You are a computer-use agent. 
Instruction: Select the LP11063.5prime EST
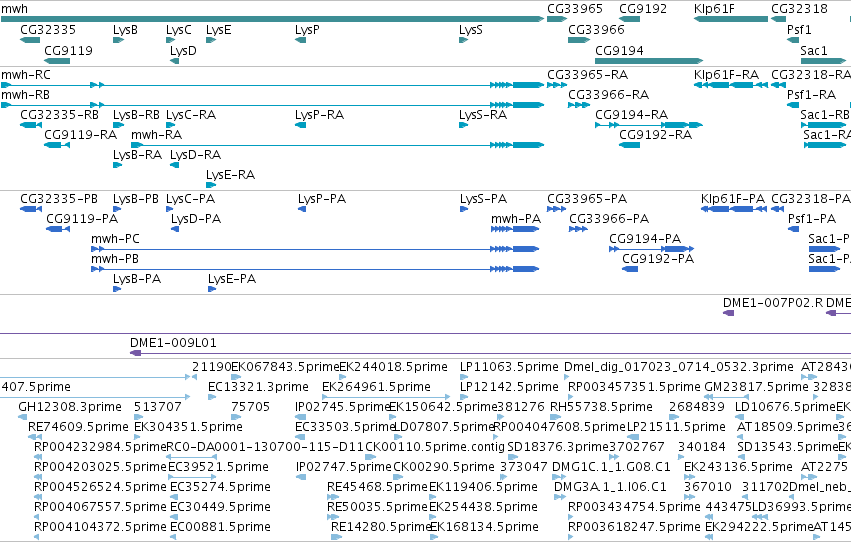pos(463,377)
